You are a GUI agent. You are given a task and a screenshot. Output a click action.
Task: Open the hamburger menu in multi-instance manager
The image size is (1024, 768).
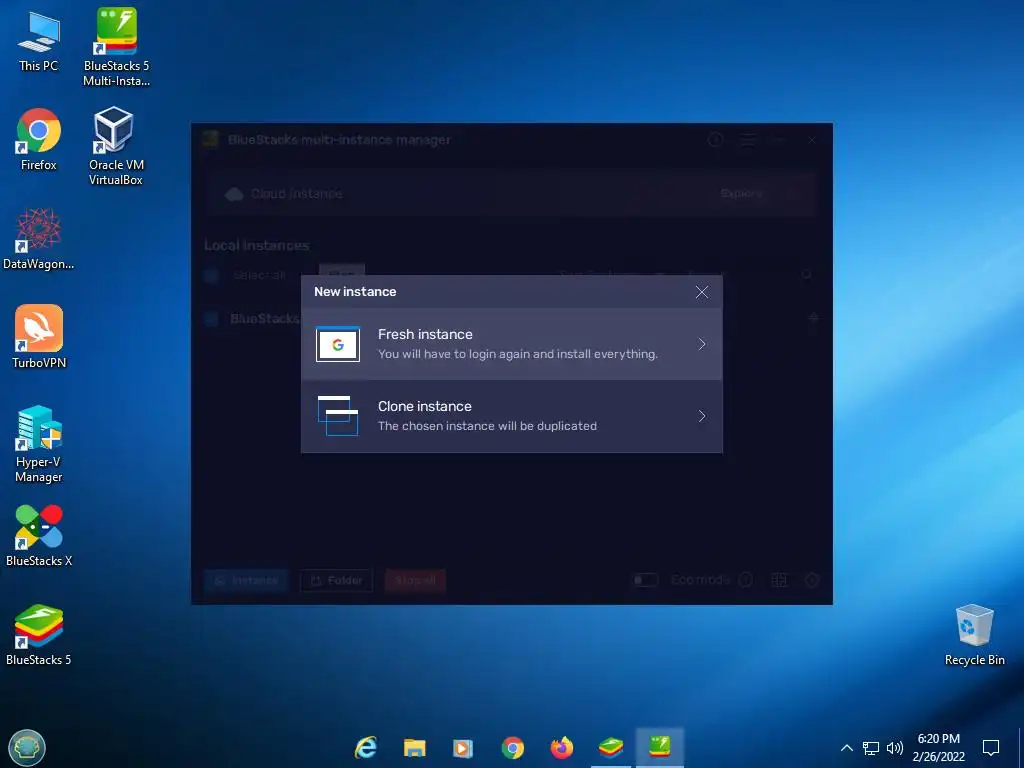748,140
